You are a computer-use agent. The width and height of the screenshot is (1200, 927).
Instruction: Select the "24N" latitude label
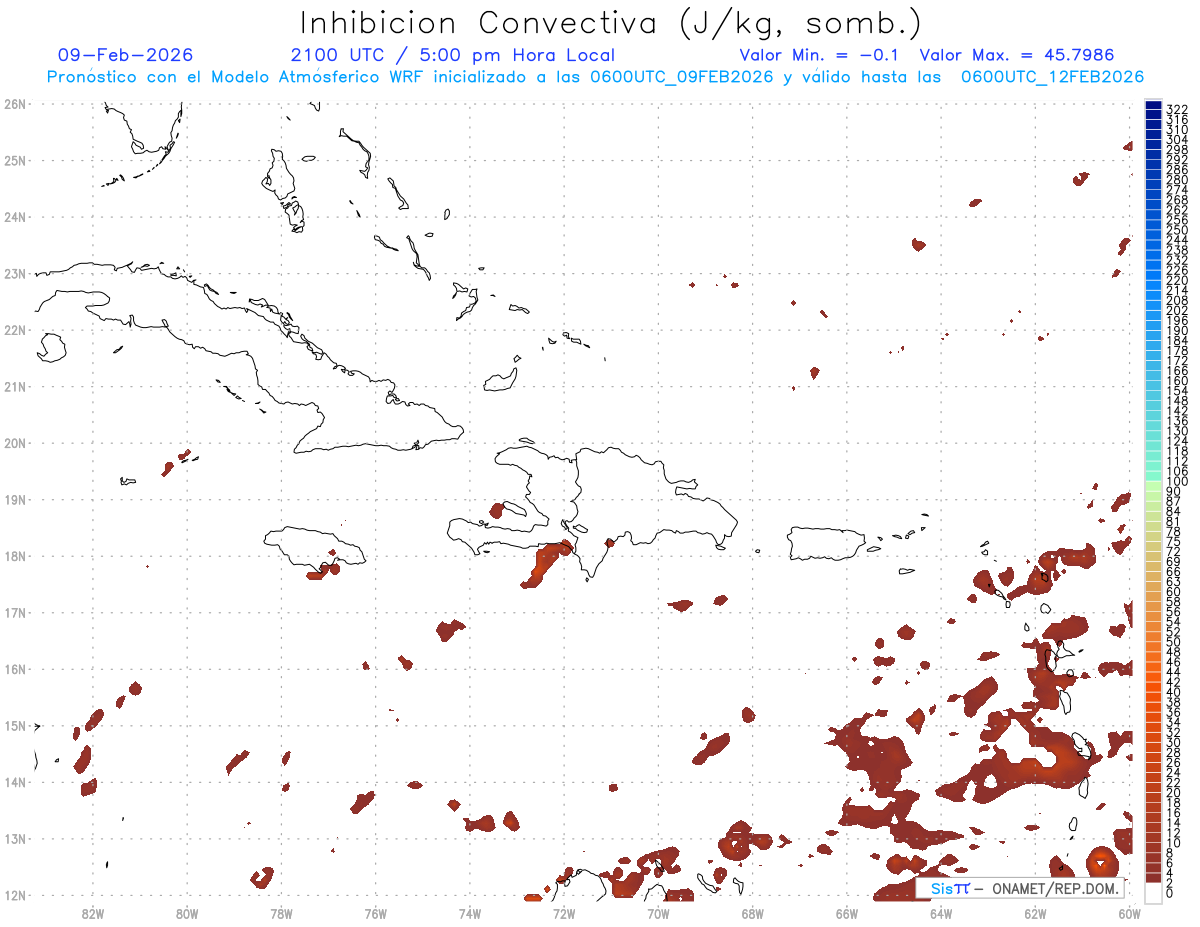point(14,217)
